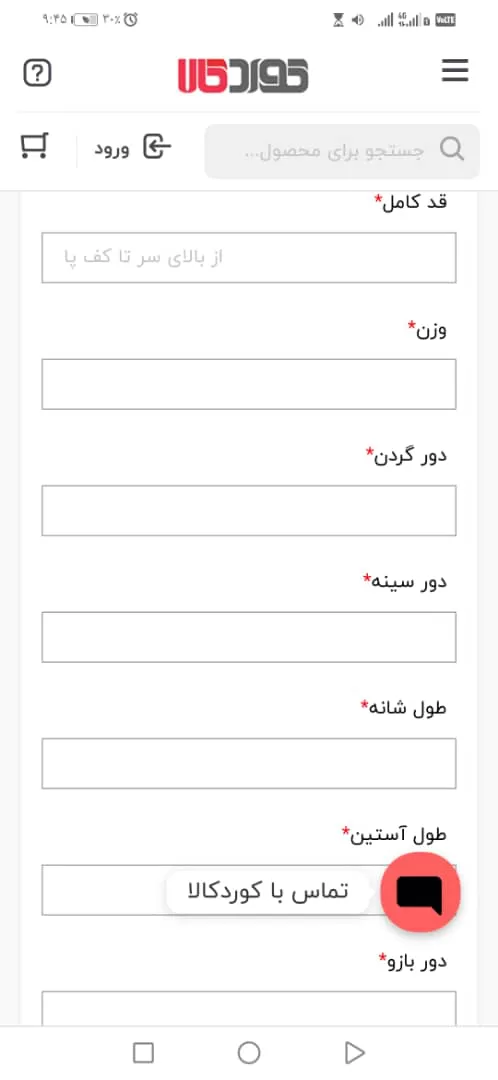Tap the Android recent apps square
Screen dimensions: 498x1080
click(143, 1052)
